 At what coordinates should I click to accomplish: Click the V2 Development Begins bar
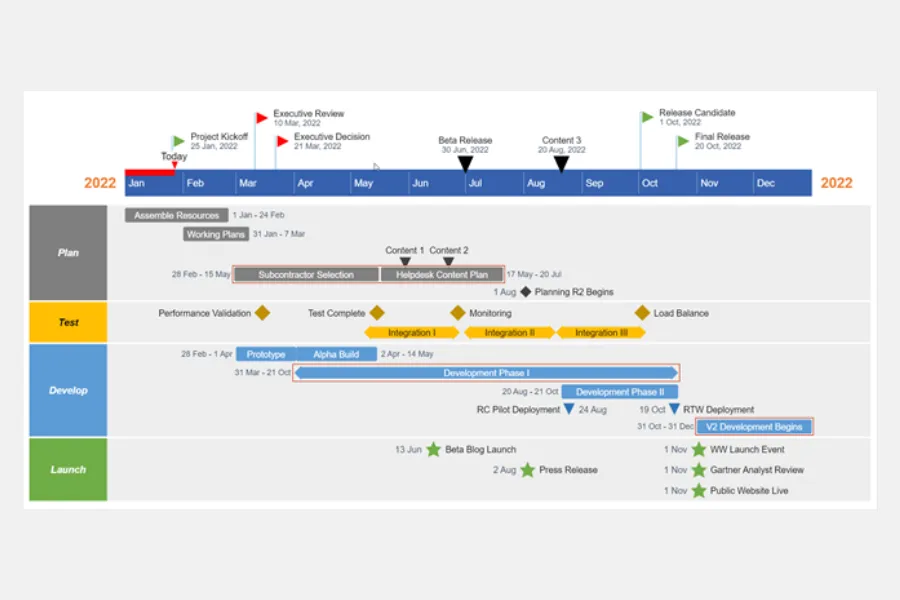point(755,426)
